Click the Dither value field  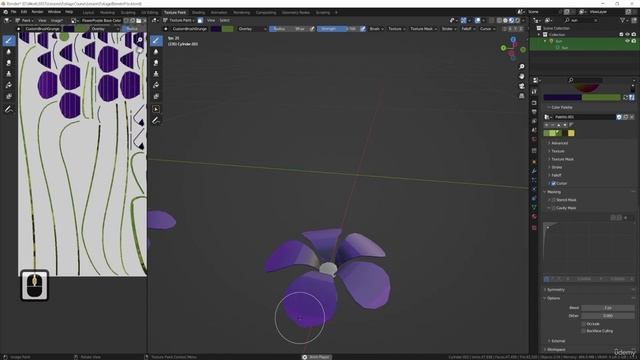pos(608,316)
